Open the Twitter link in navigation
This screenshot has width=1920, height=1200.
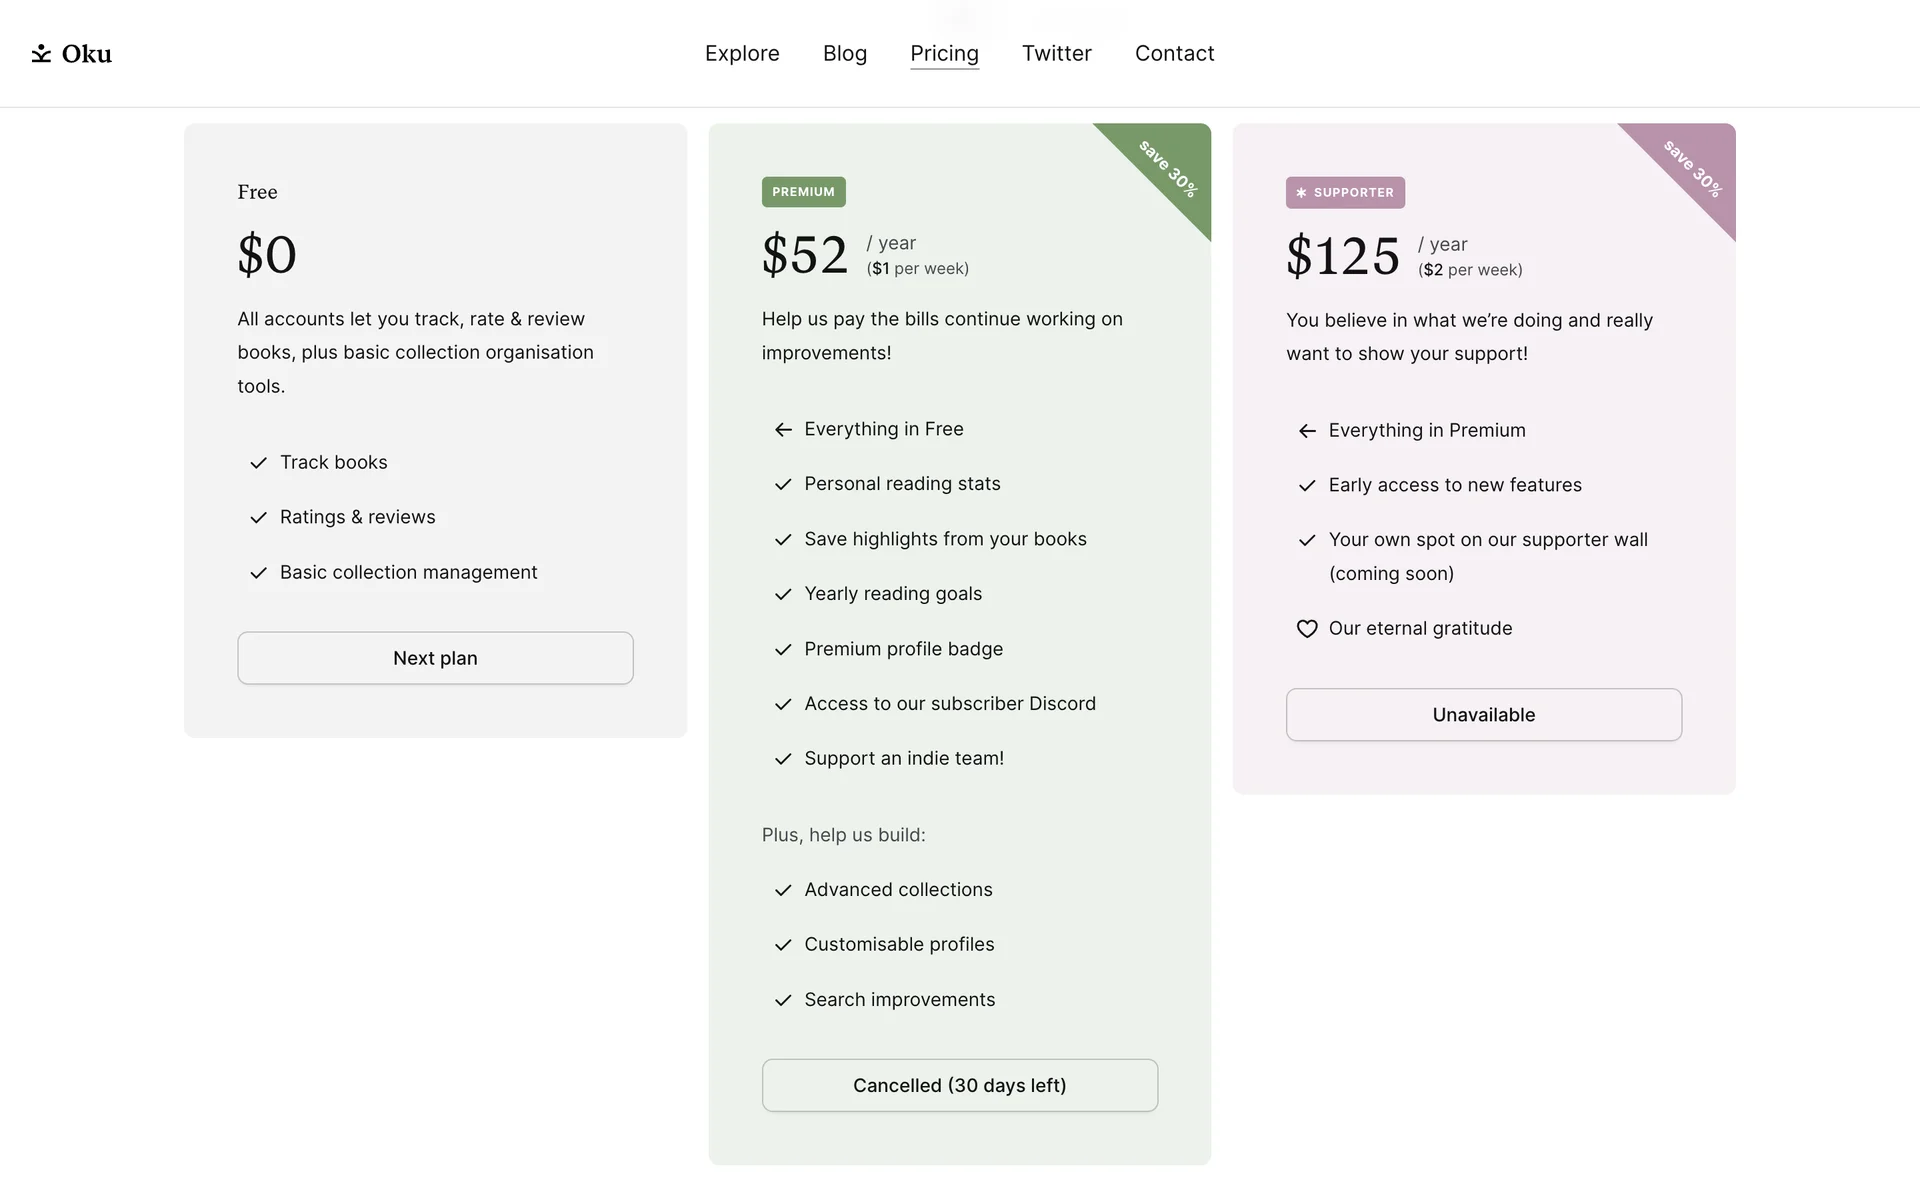coord(1056,54)
